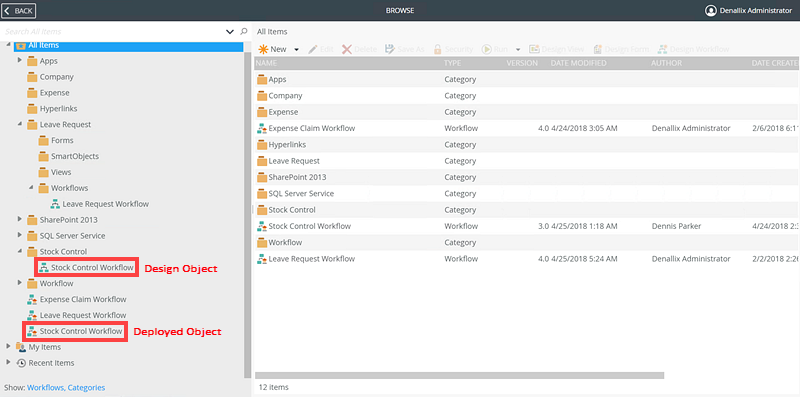Click the All Items star folder icon
Screen dimensions: 800x397
tap(20, 45)
